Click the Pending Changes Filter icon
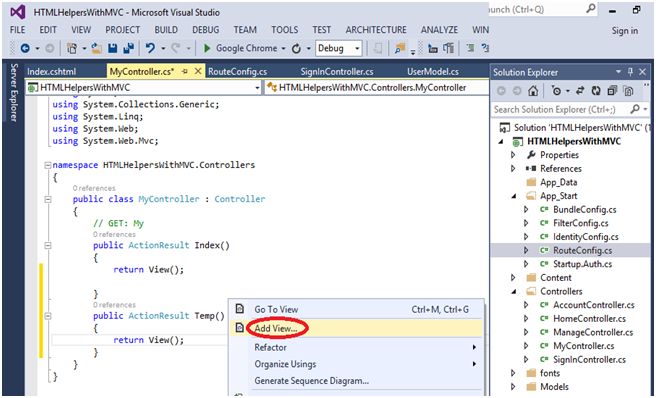 pos(556,91)
